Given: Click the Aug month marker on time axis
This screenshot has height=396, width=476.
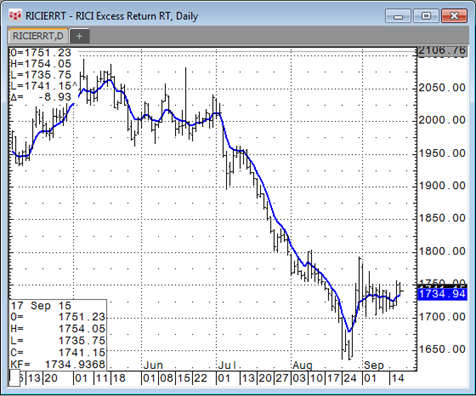Looking at the screenshot, I should (x=302, y=365).
